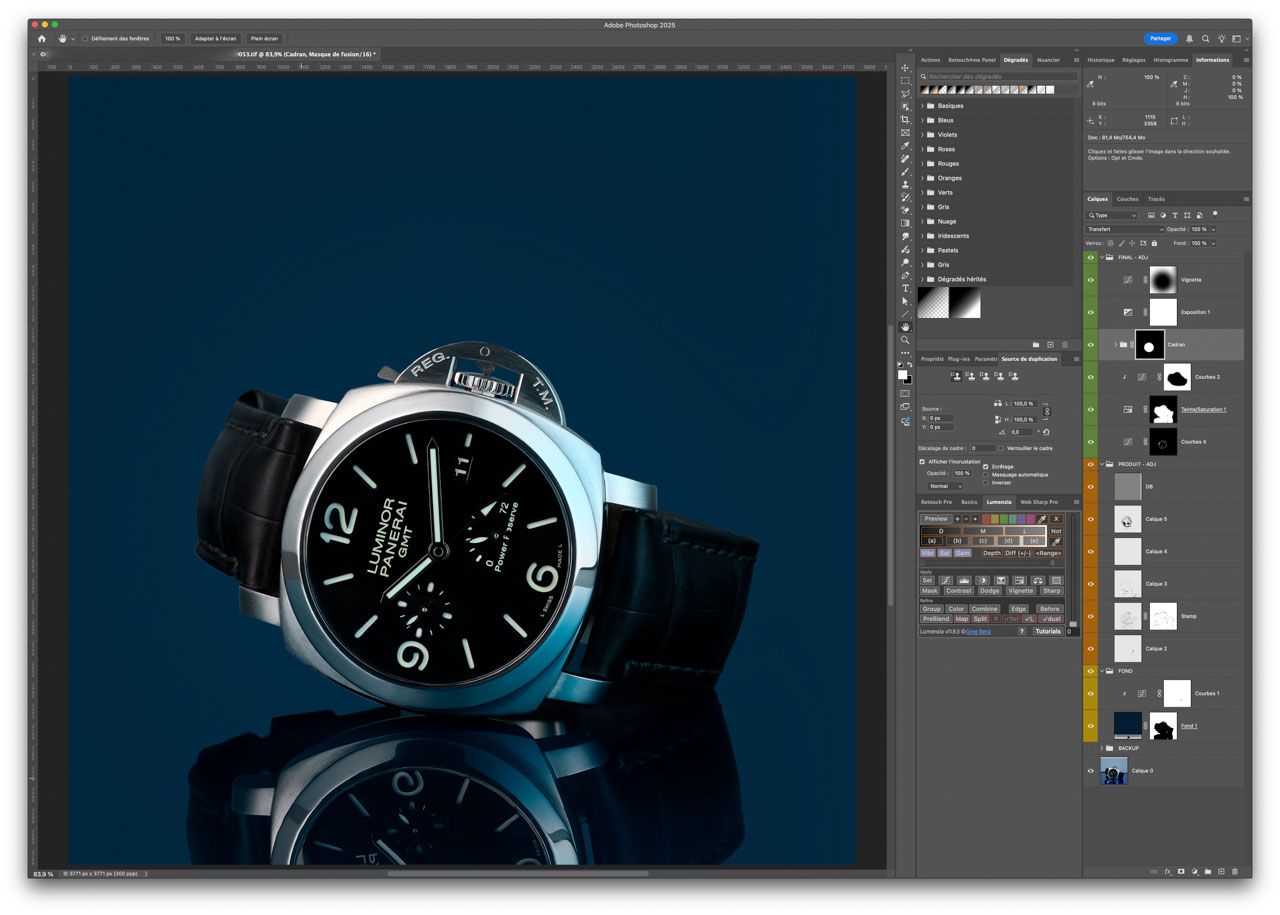Open the layer filter Type dropdown
This screenshot has height=915, width=1280.
[x=1112, y=215]
